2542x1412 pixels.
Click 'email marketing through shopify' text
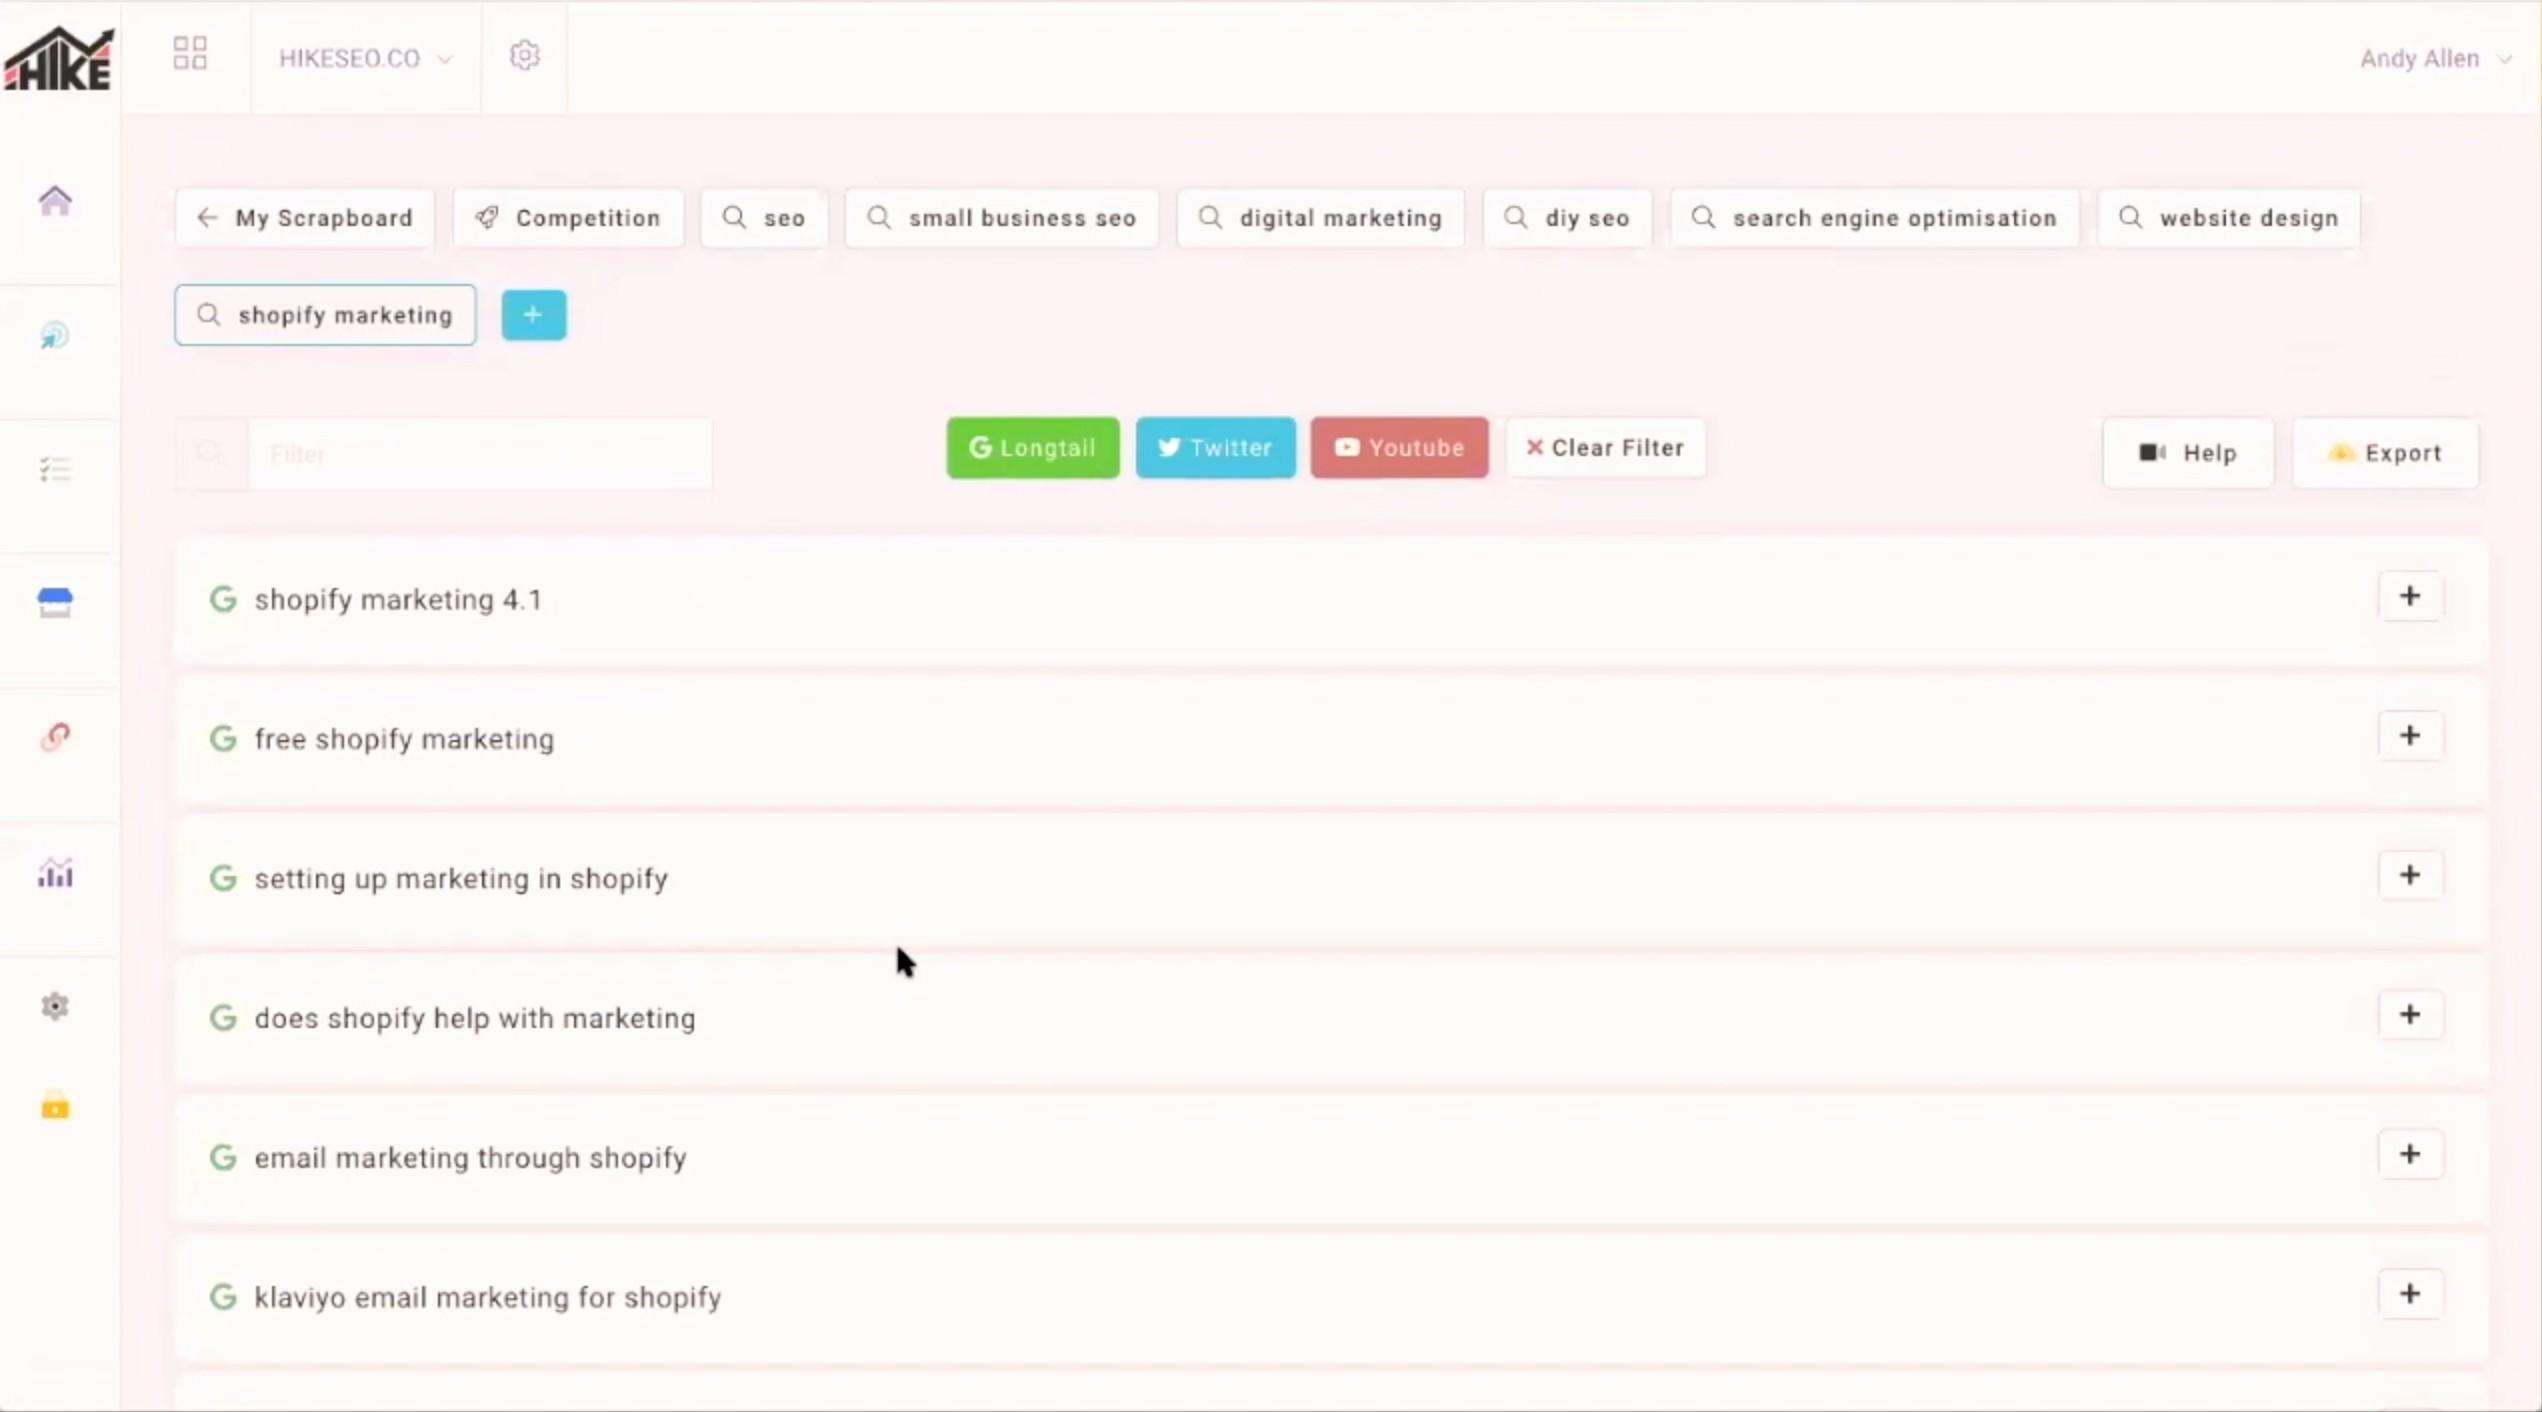pyautogui.click(x=470, y=1157)
